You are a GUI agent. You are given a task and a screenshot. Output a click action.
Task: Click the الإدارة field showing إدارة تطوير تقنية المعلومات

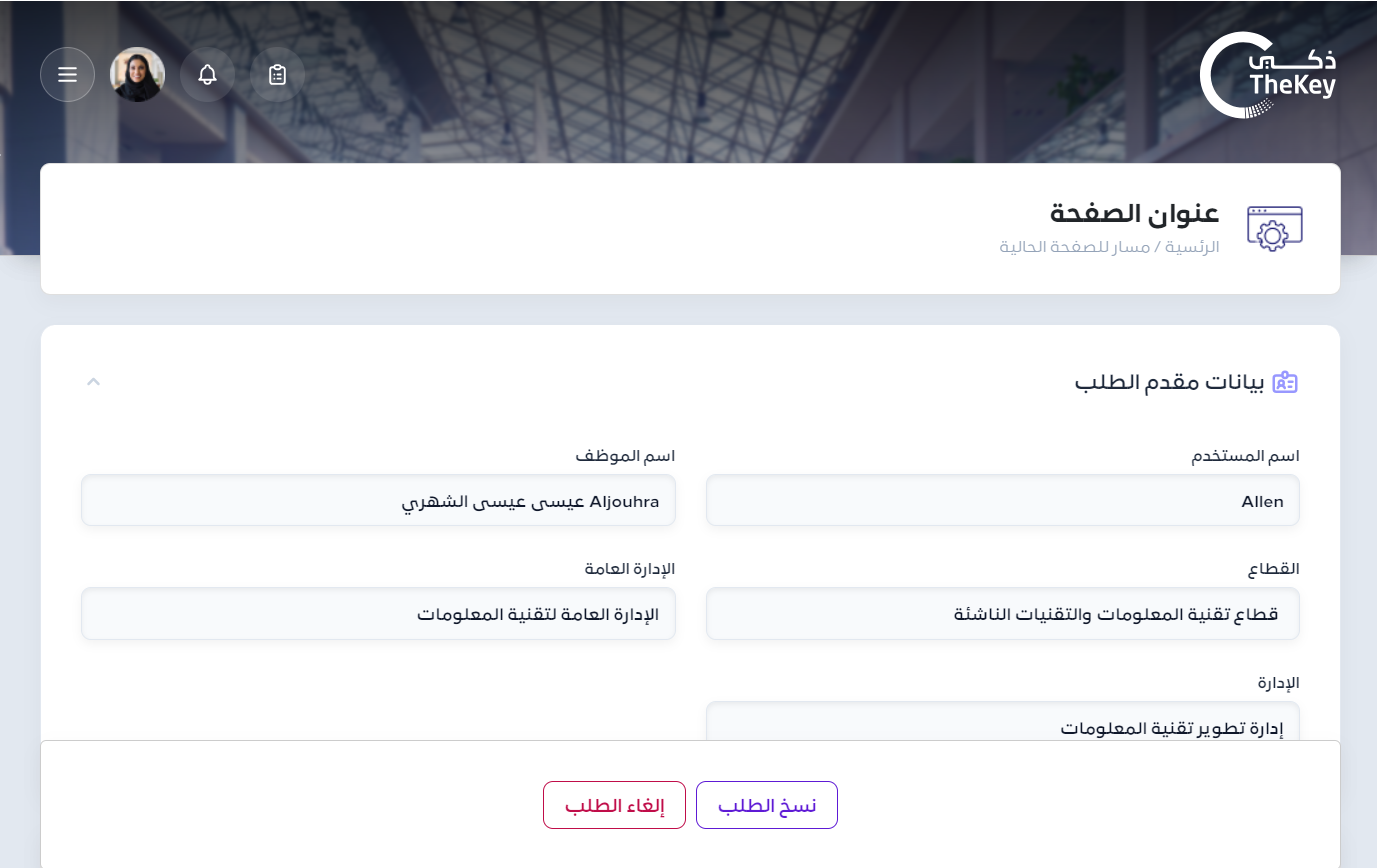1002,724
